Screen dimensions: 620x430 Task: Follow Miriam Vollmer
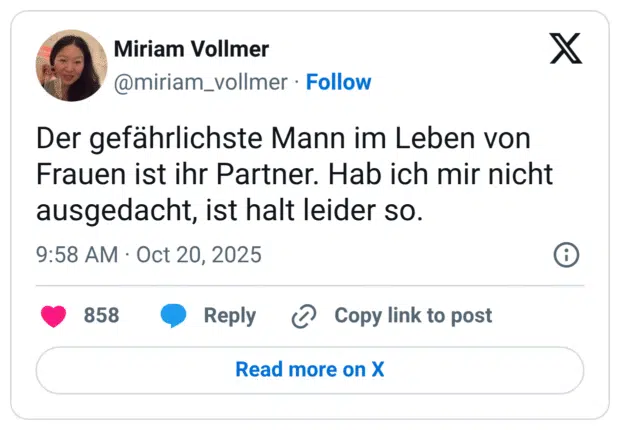tap(338, 82)
